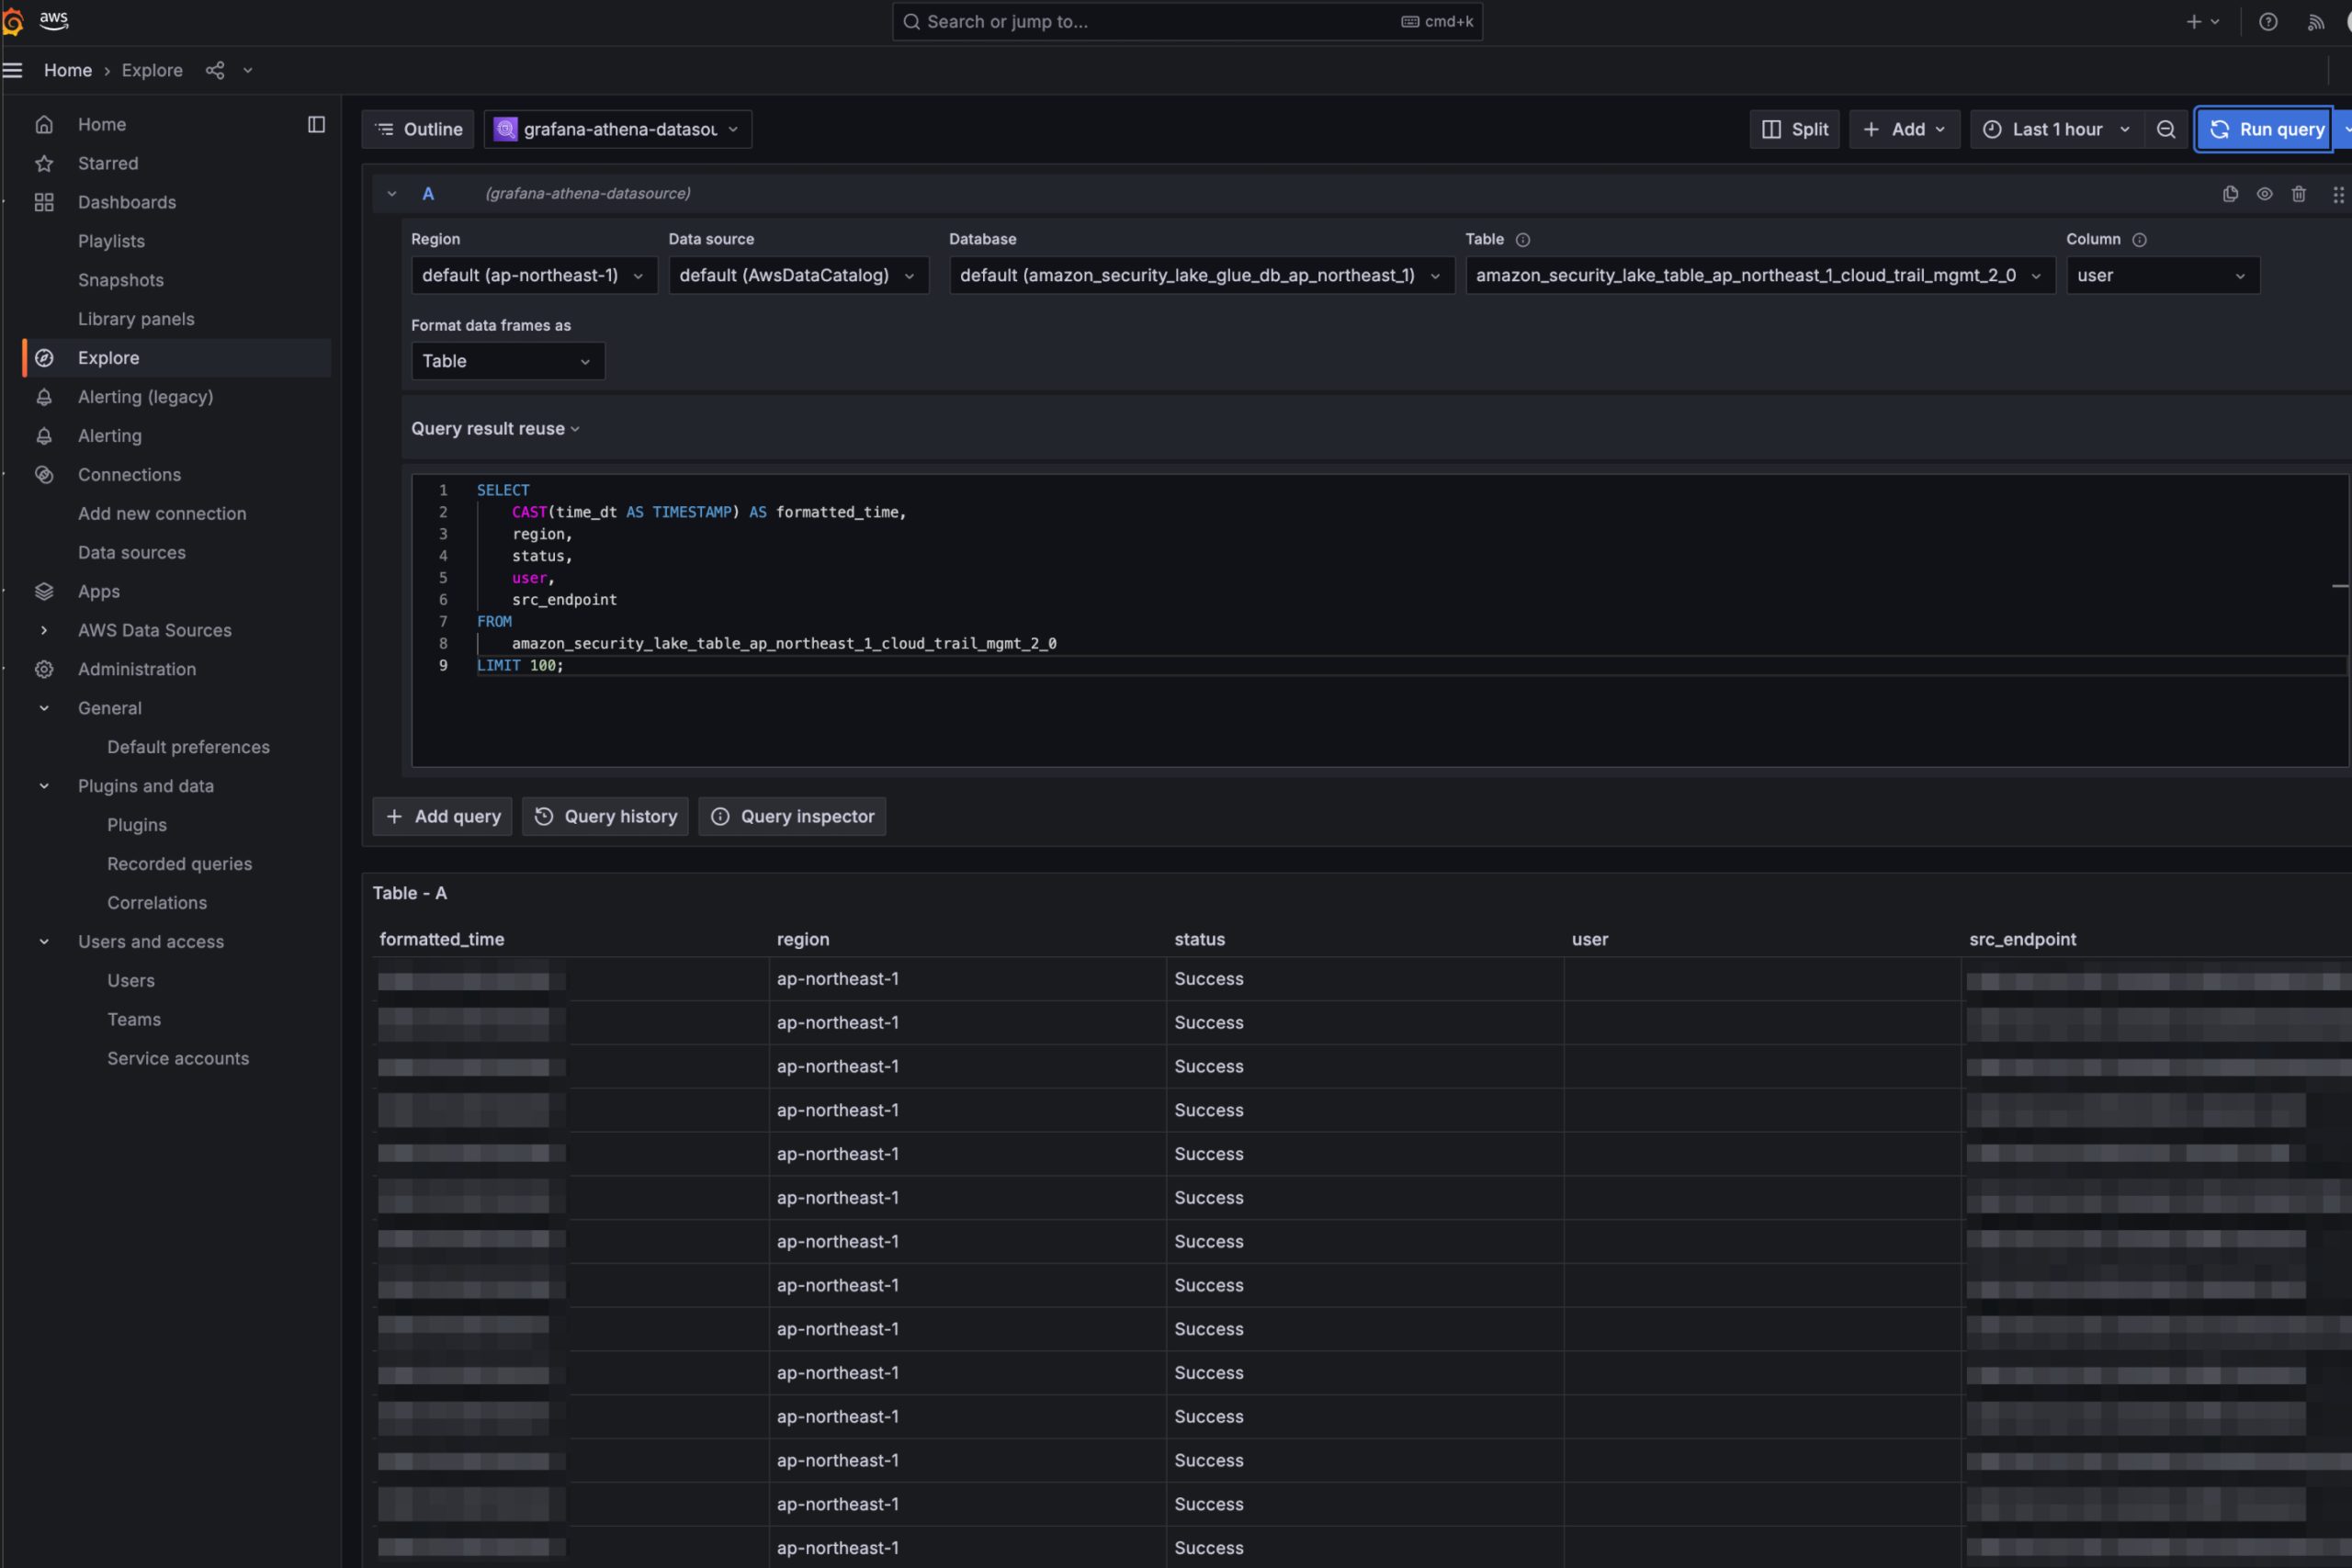Viewport: 2352px width, 1568px height.
Task: Click the zoom out time range icon
Action: (2165, 129)
